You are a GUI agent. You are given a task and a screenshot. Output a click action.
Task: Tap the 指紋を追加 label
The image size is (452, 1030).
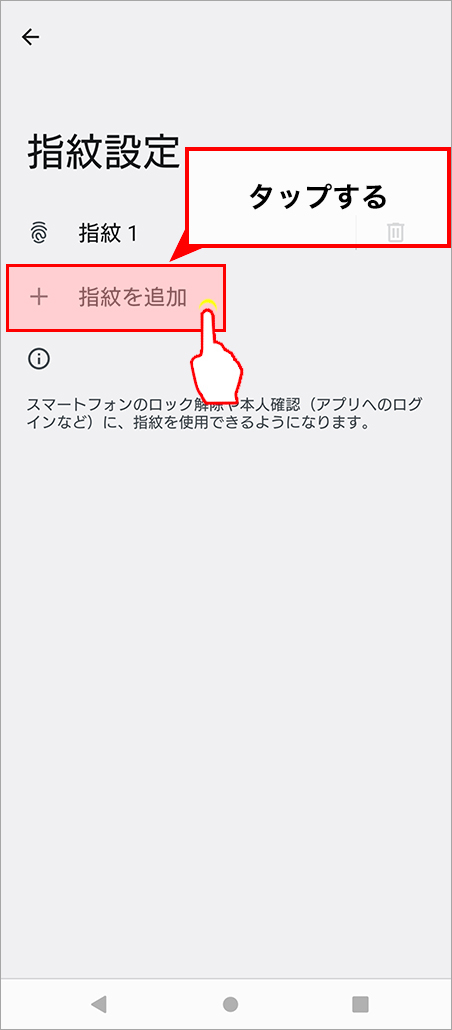click(133, 298)
